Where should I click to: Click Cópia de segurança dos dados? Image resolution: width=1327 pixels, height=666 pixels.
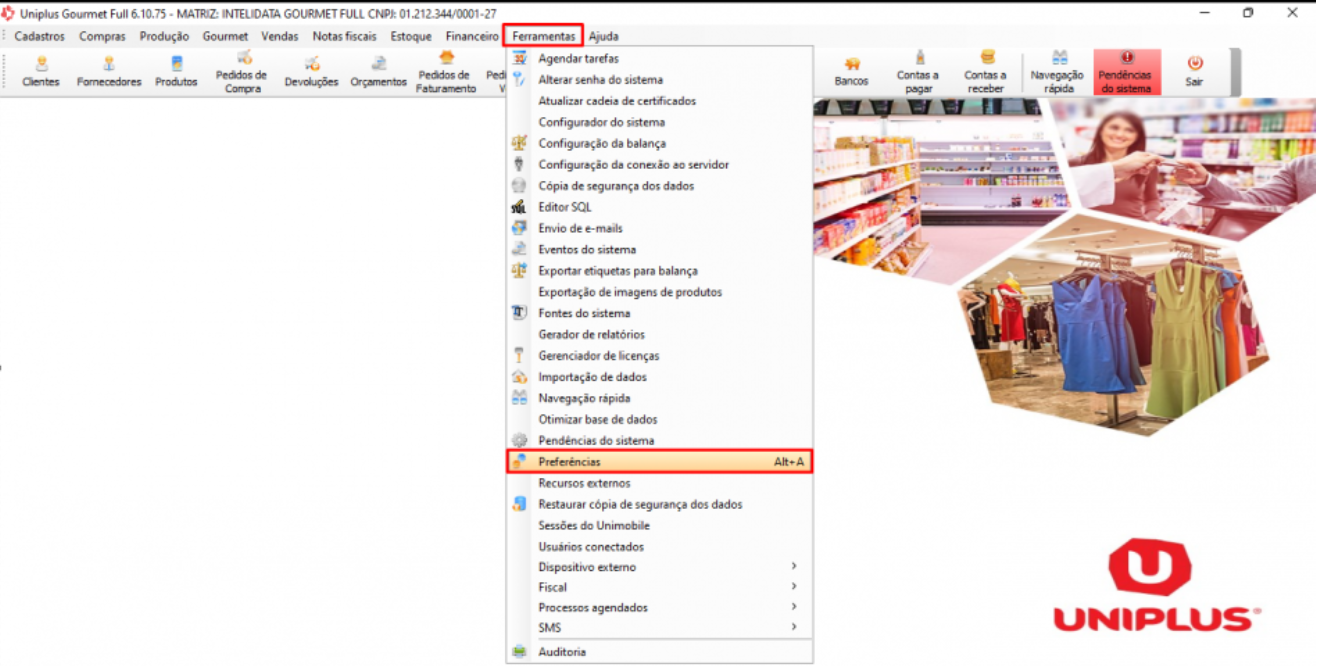click(616, 186)
